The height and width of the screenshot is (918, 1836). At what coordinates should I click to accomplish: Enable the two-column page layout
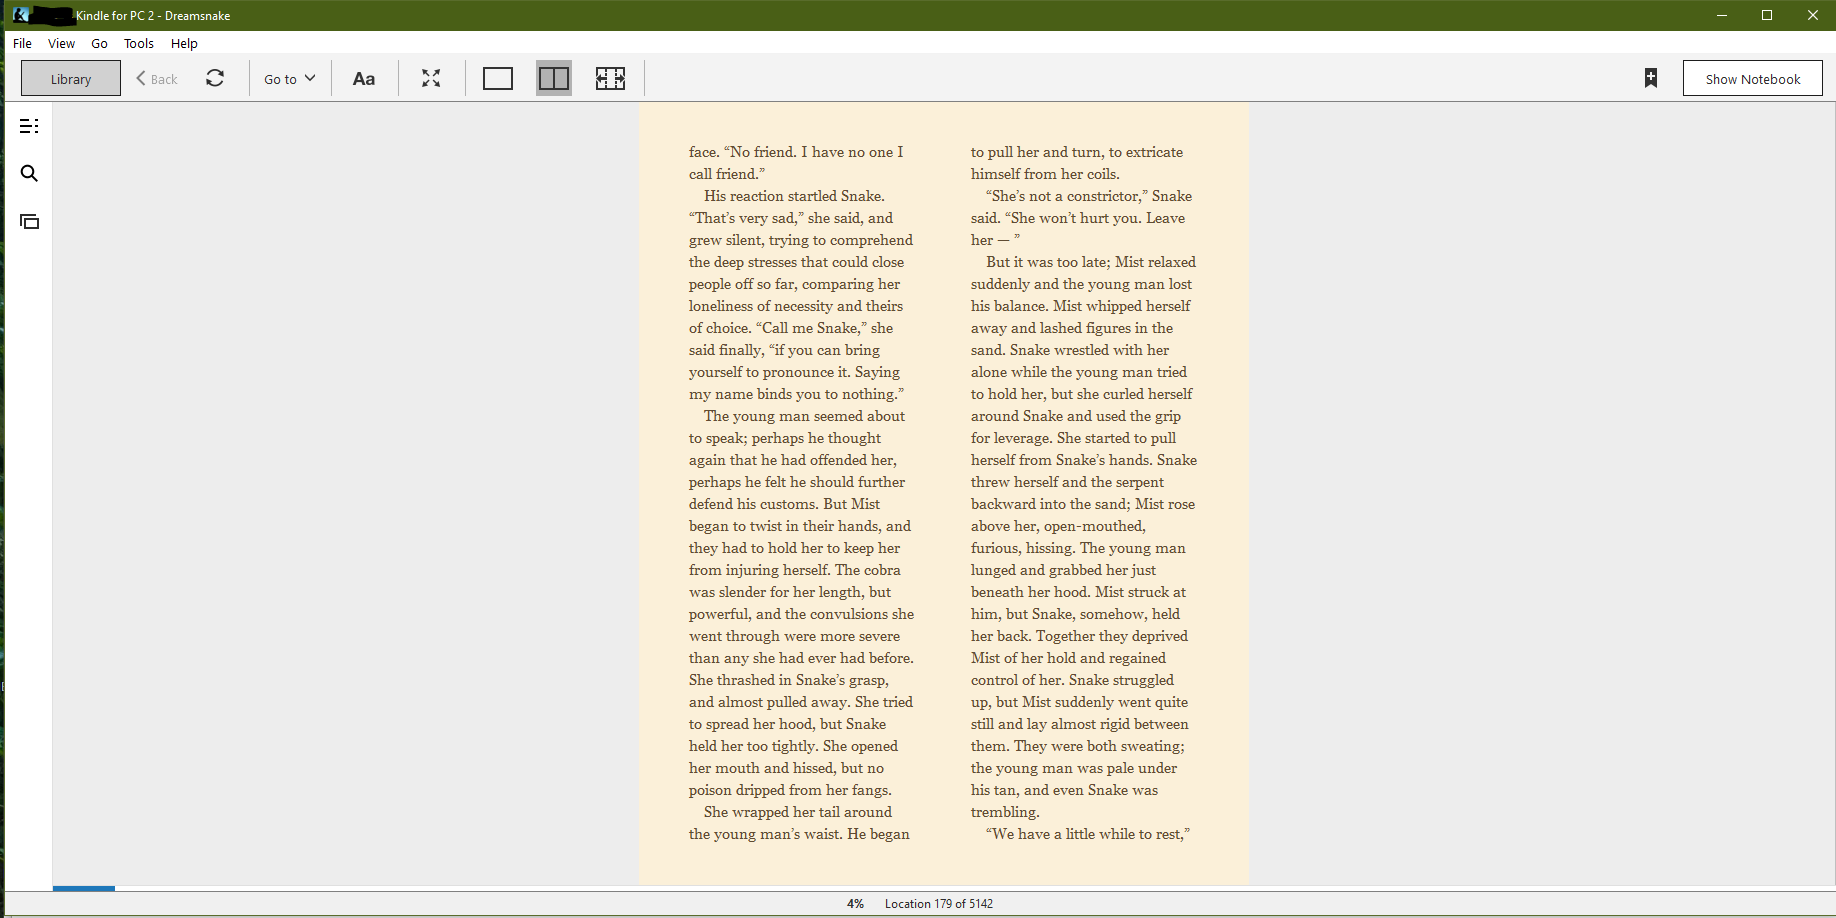(x=554, y=78)
